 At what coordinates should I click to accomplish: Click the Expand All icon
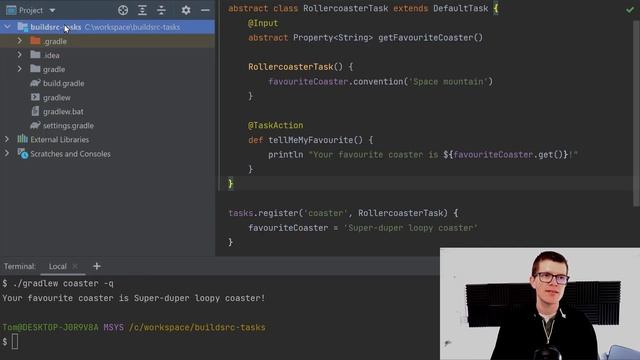coord(142,10)
